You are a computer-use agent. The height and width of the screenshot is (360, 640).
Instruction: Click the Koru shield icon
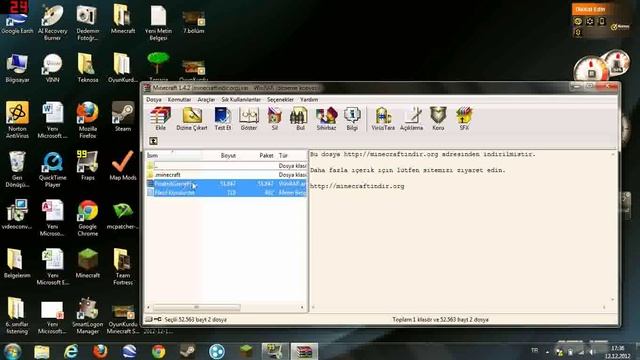438,118
